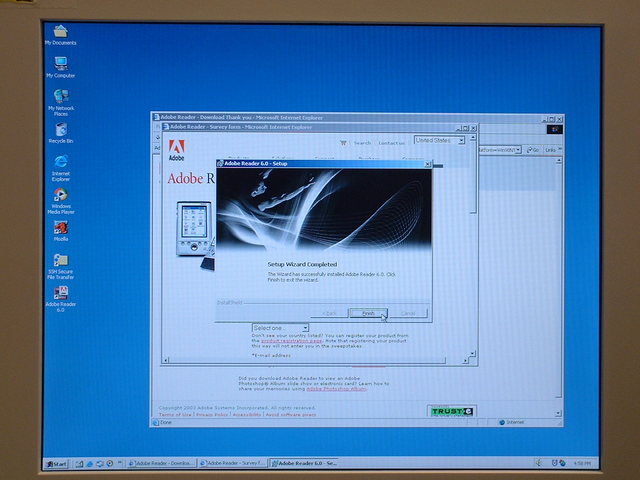640x480 pixels.
Task: Expand the United States country dropdown
Action: 461,141
